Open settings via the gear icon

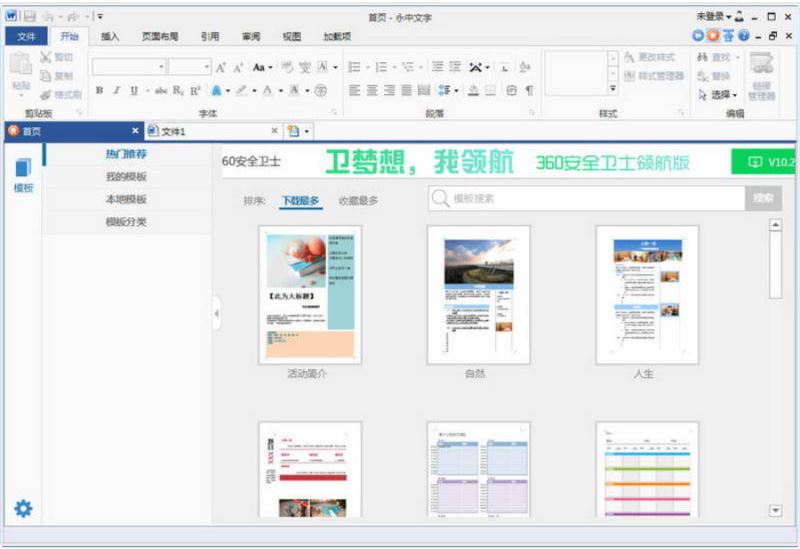23,508
